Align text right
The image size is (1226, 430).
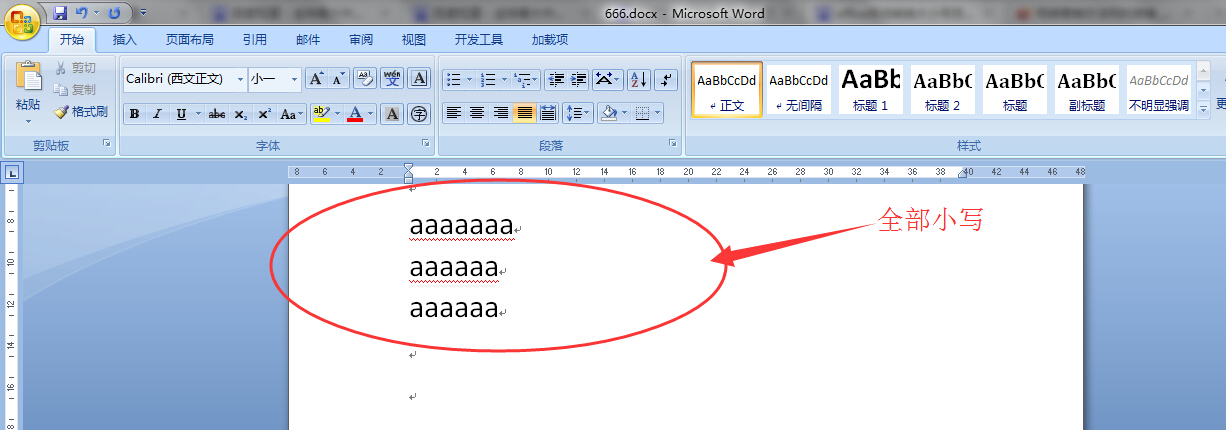pyautogui.click(x=501, y=113)
